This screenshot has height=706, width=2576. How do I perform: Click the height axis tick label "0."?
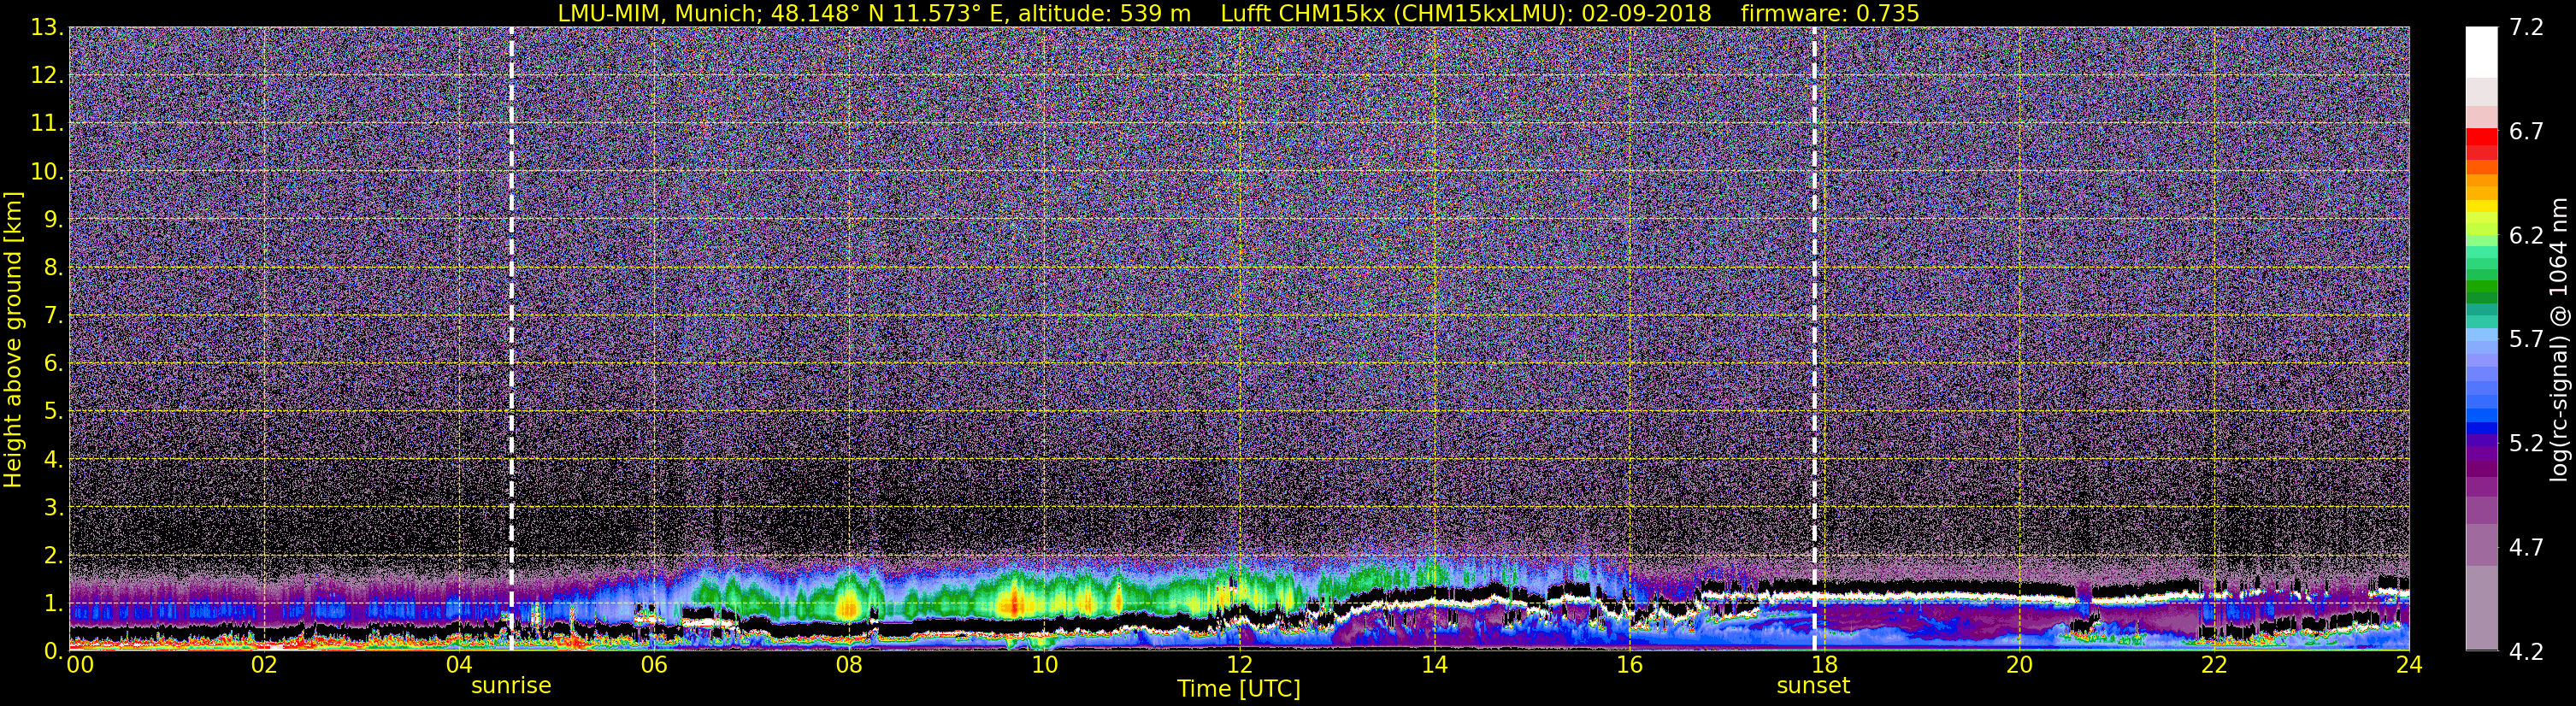pos(53,651)
